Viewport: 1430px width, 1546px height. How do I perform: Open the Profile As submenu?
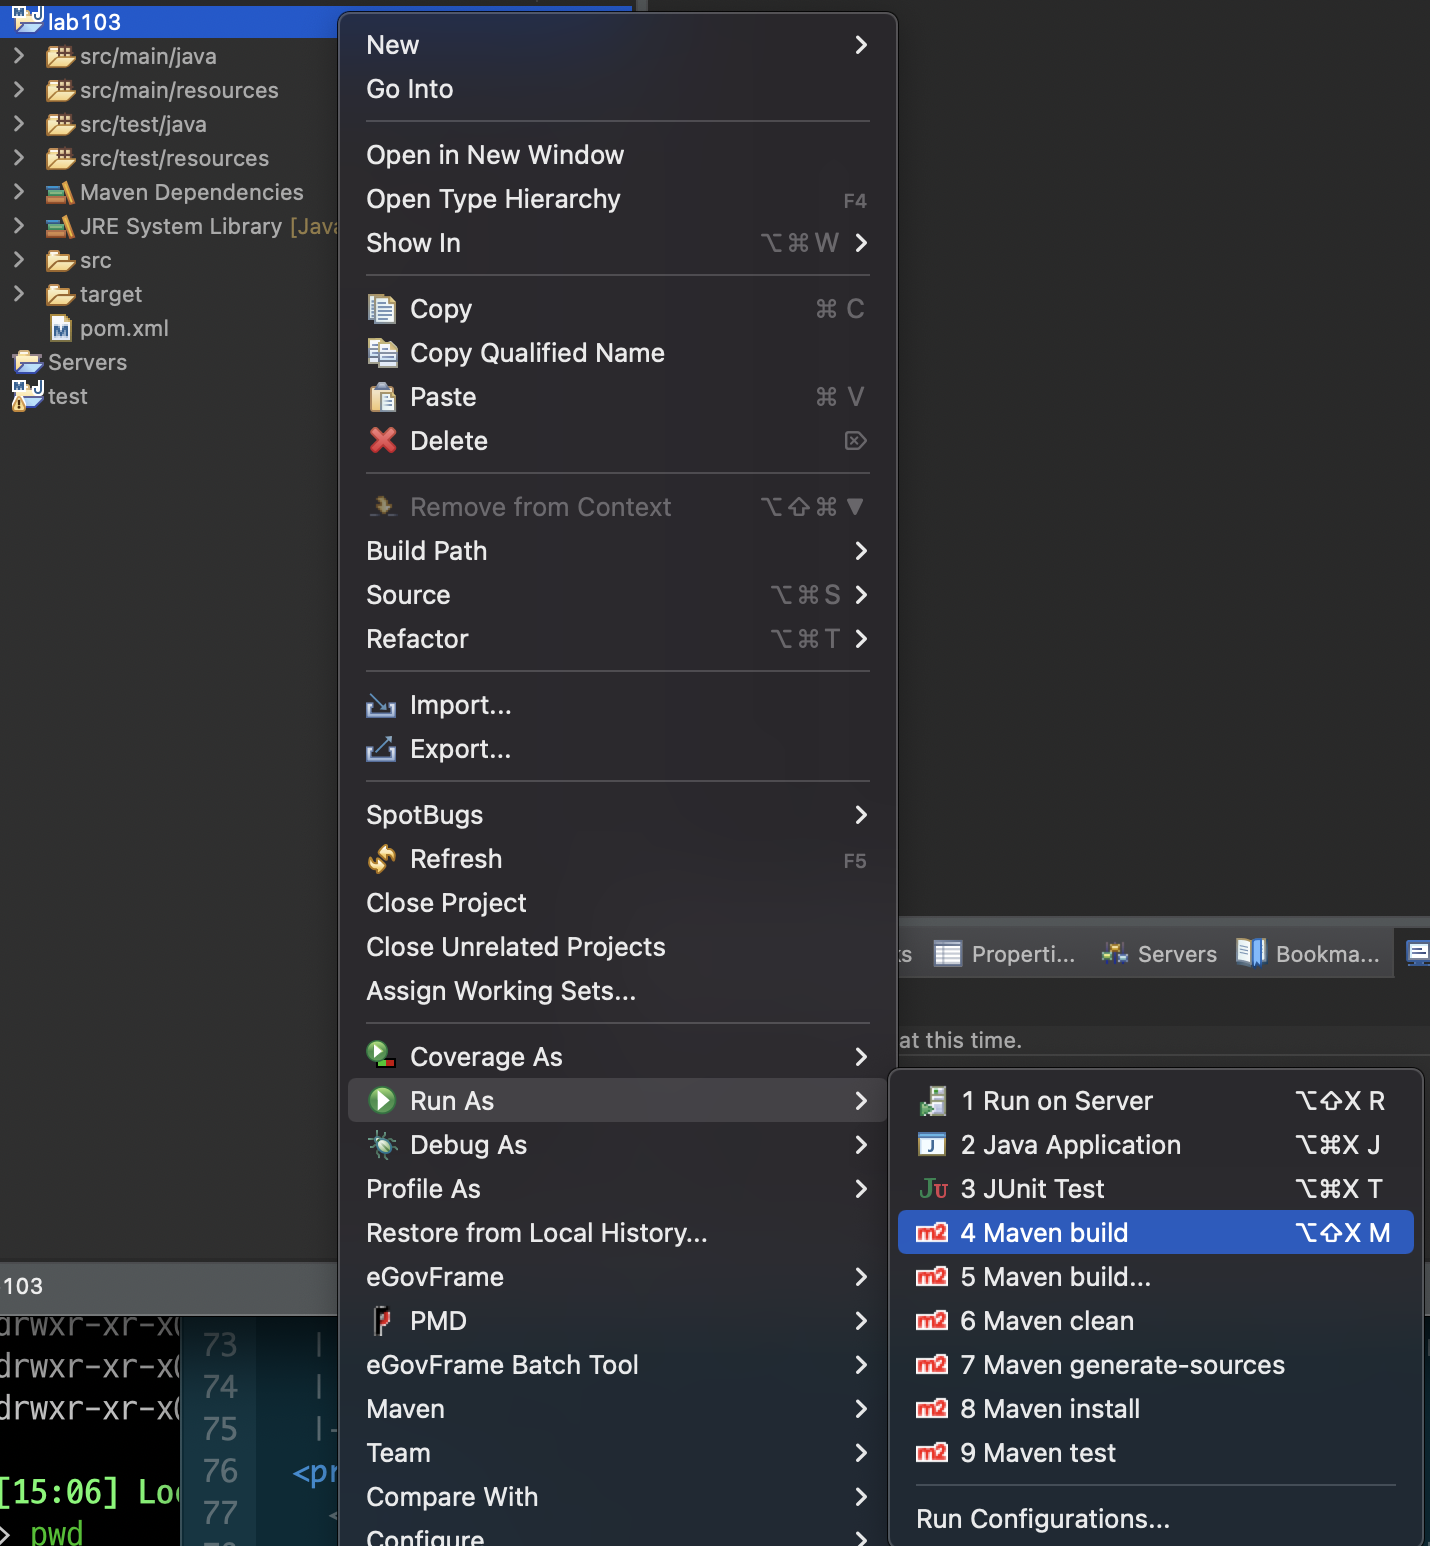(x=618, y=1189)
